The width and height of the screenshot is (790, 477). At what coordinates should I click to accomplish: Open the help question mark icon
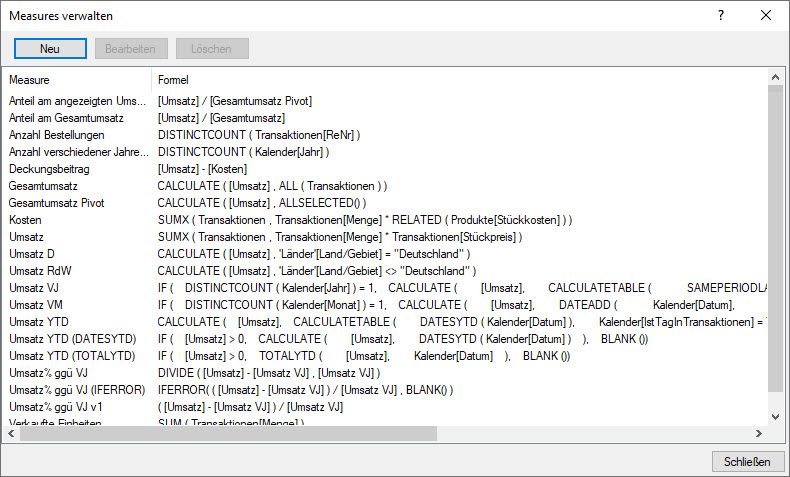pos(720,16)
